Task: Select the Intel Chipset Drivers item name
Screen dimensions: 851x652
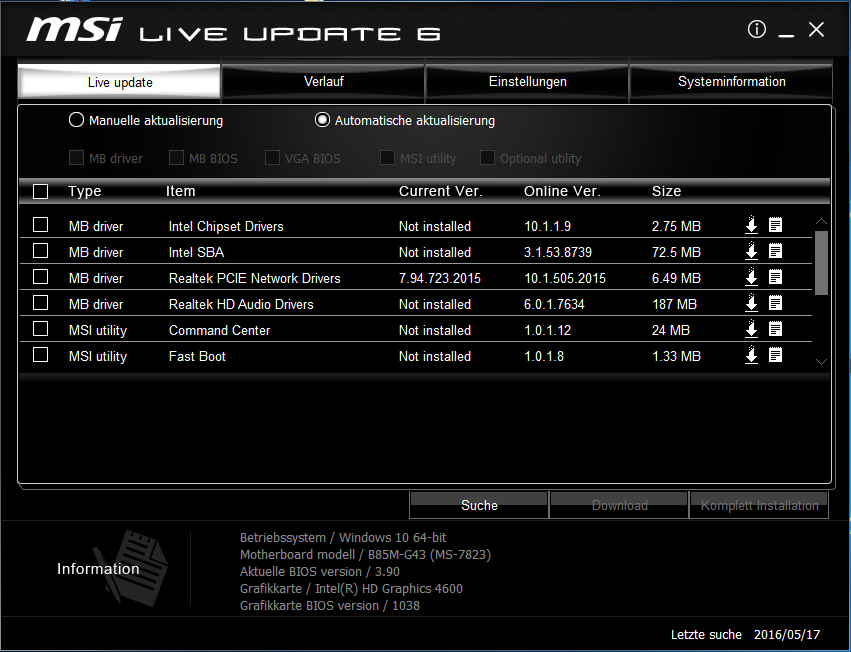Action: tap(226, 226)
